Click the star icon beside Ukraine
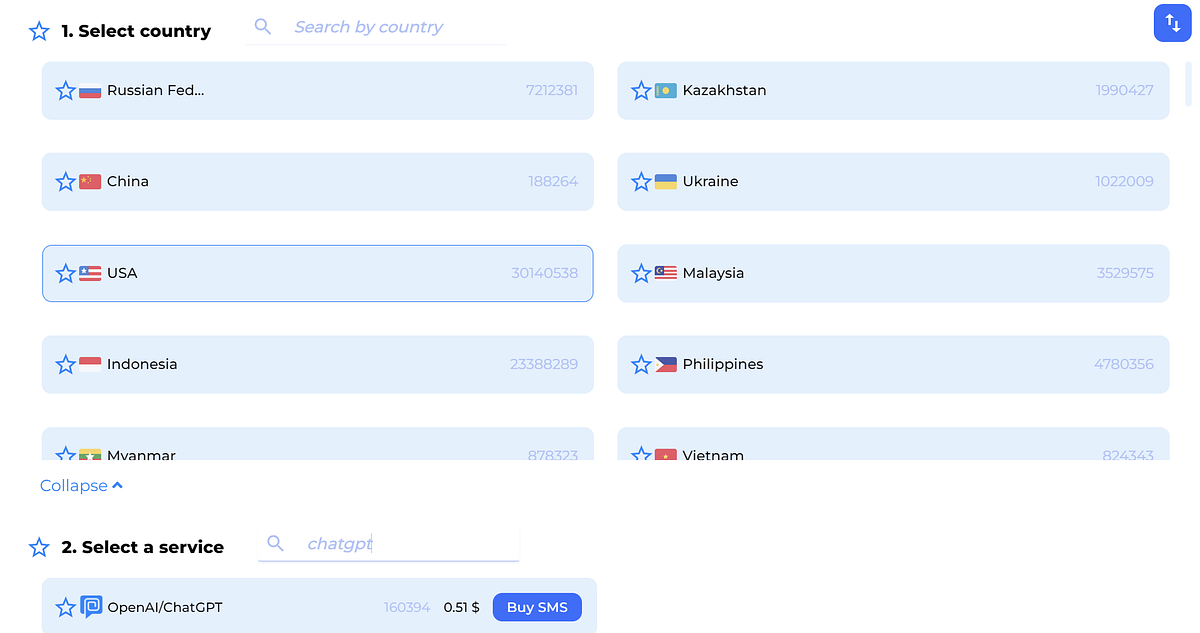Viewport: 1200px width, 633px height. pos(642,182)
